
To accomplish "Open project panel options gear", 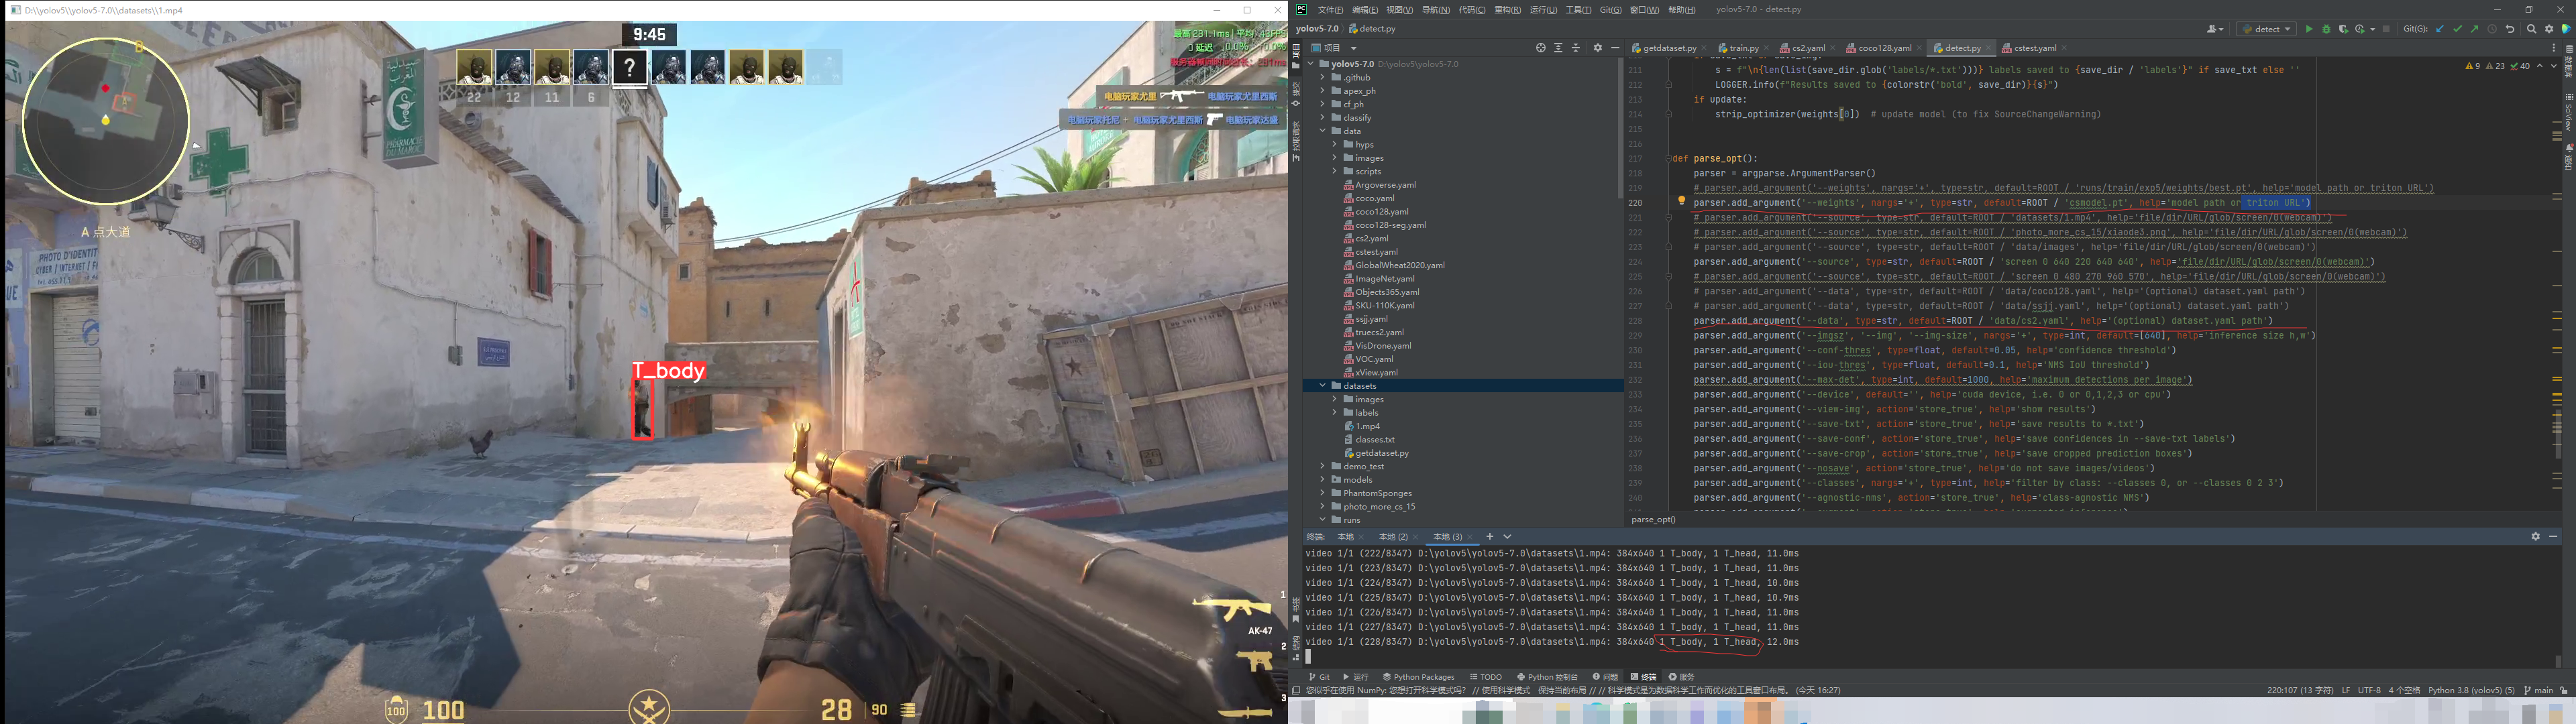I will tap(1598, 48).
